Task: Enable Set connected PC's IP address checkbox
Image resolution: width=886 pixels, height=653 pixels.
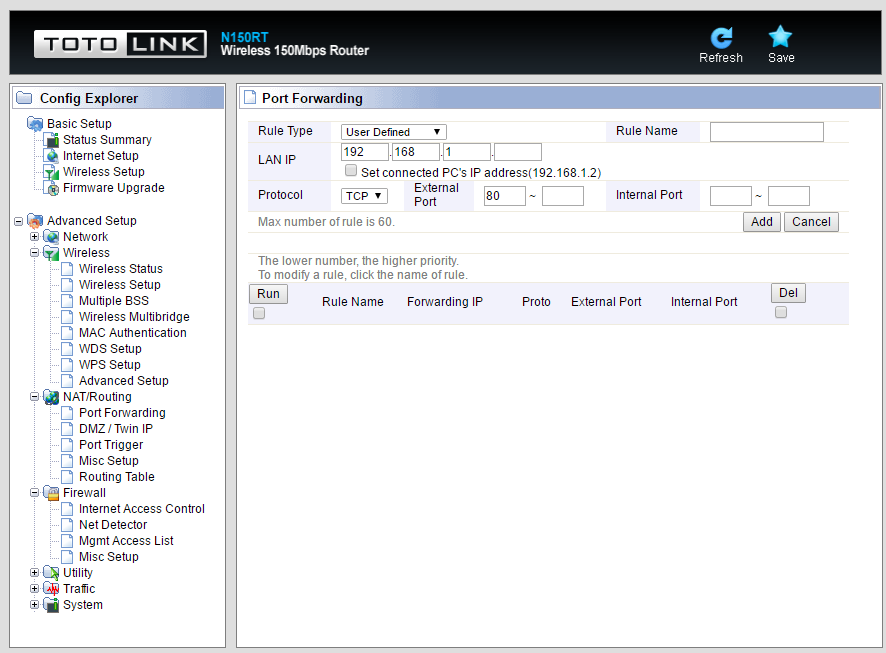Action: pos(351,171)
